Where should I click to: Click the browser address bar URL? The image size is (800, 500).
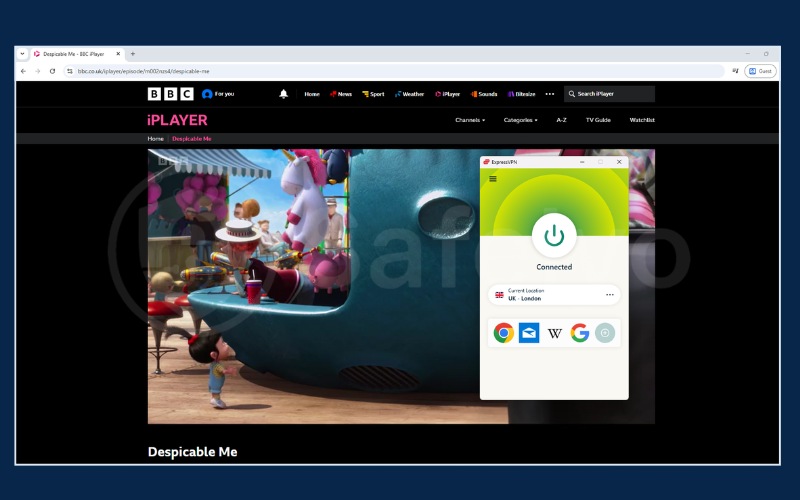pos(143,71)
